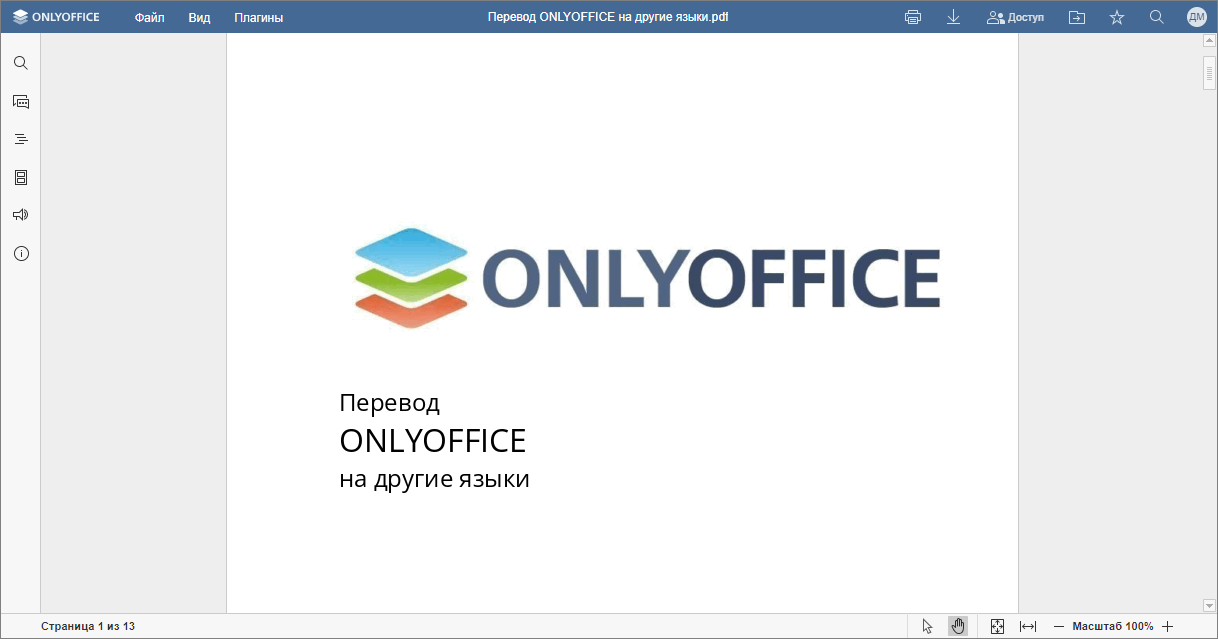Open the Файл menu

point(150,17)
